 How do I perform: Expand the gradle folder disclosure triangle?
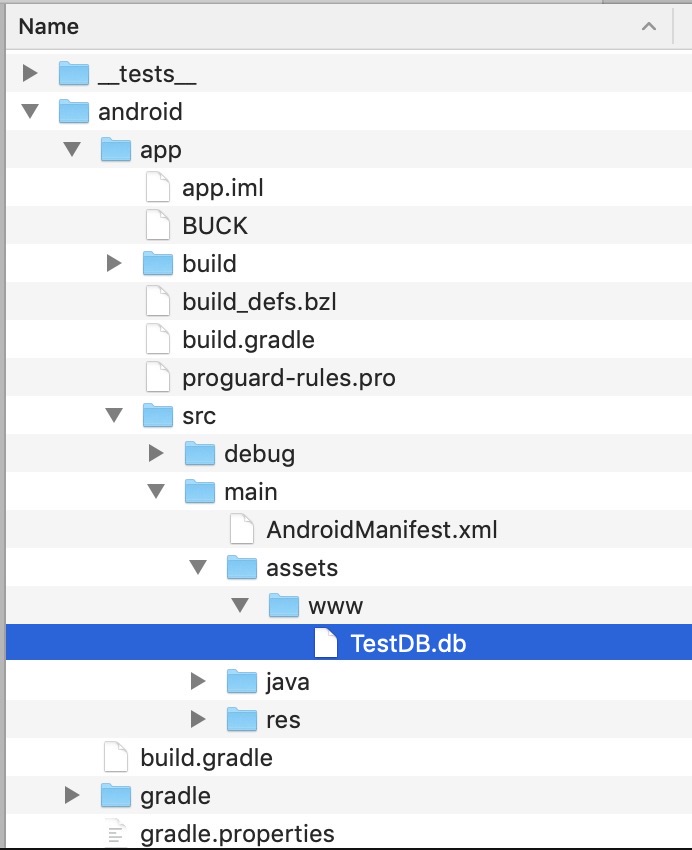click(72, 795)
